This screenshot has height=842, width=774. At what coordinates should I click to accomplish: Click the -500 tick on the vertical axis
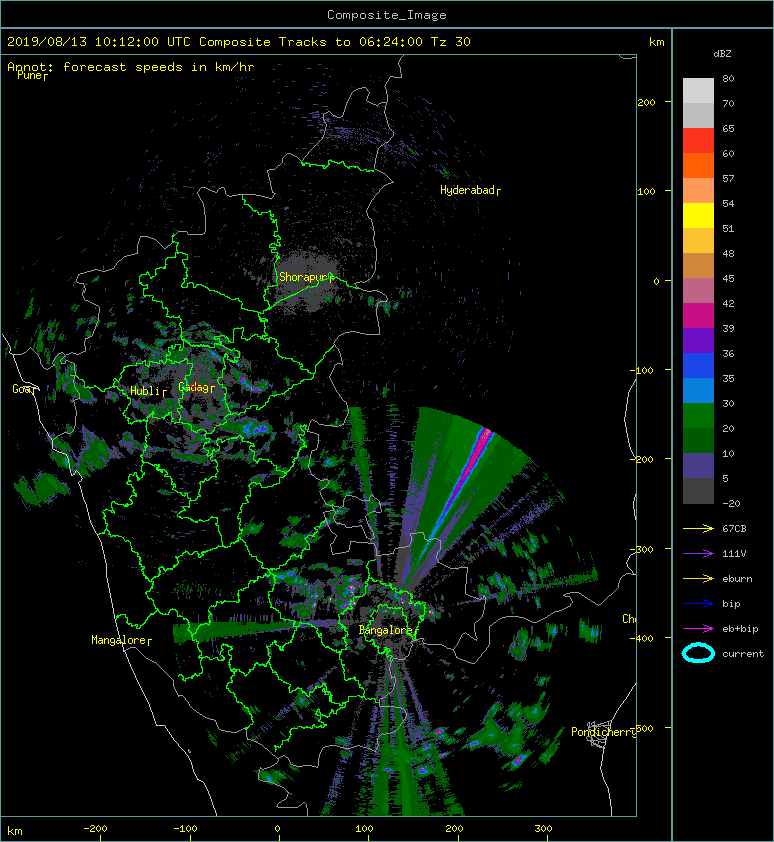pyautogui.click(x=642, y=728)
